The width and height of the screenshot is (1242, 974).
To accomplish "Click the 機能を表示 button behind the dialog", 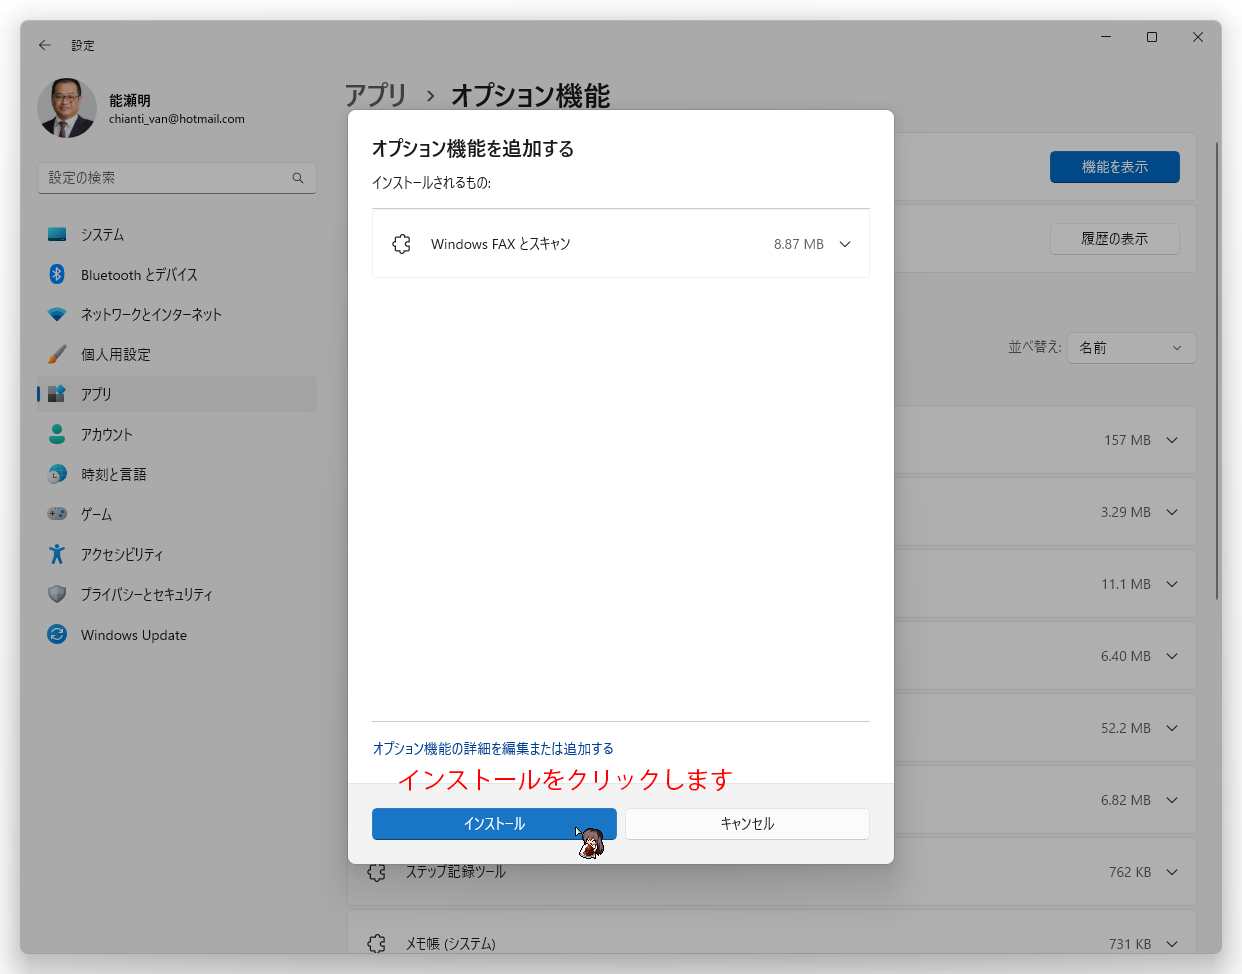I will tap(1115, 167).
